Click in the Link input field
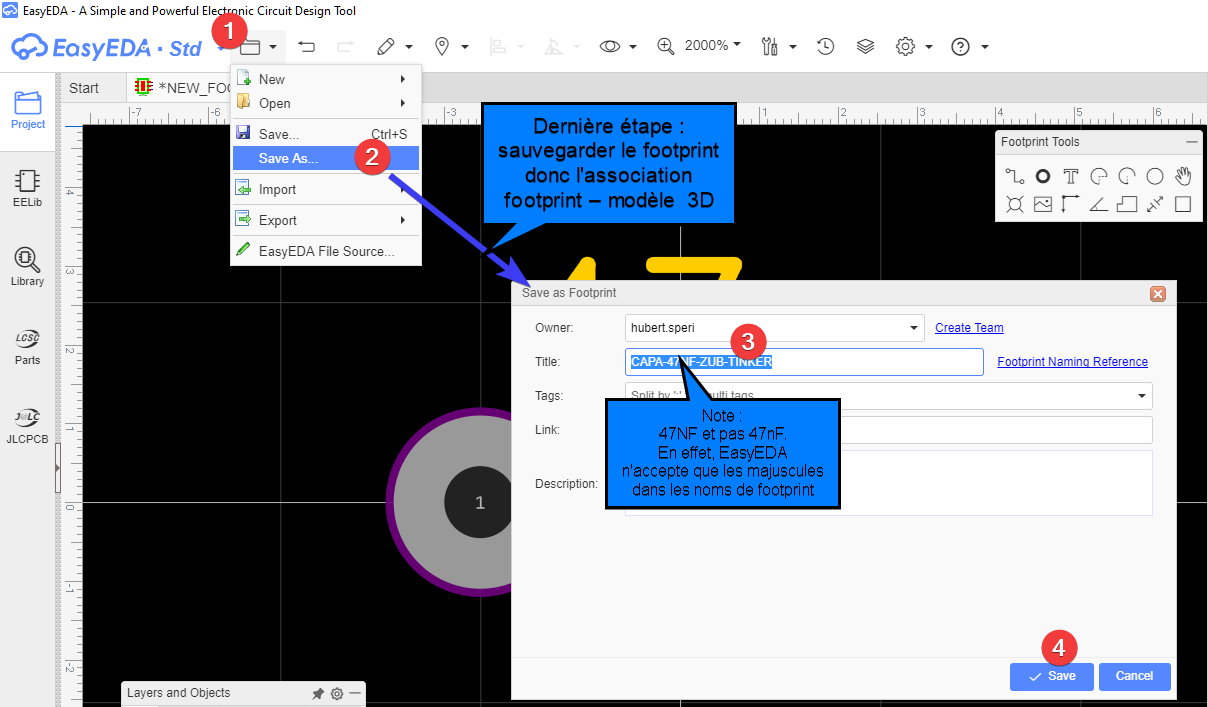 coord(889,430)
